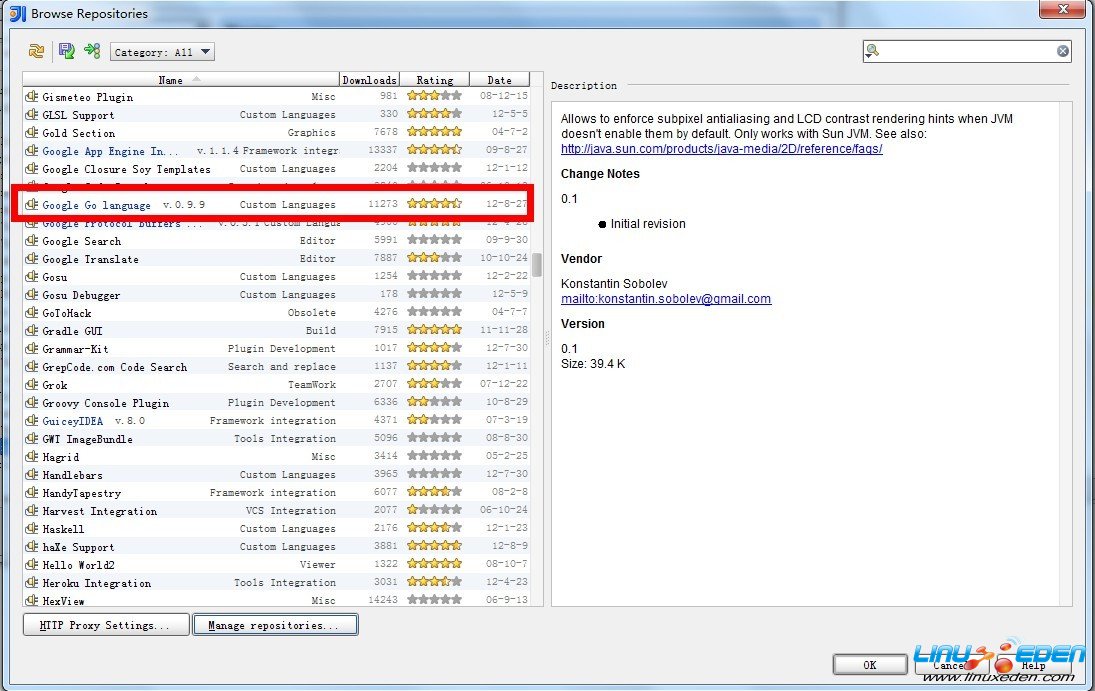Select the Google Go language plugin
Image resolution: width=1095 pixels, height=691 pixels.
coord(277,205)
